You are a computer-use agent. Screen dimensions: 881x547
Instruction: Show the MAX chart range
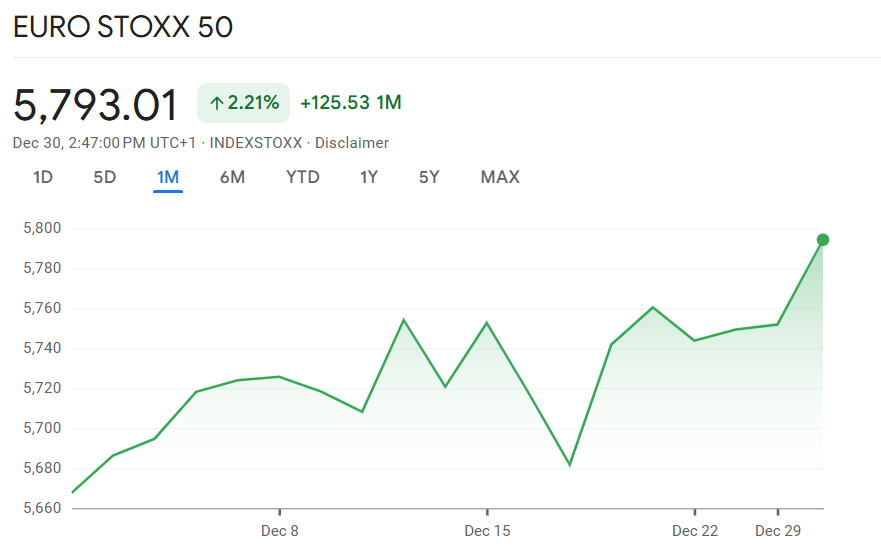[500, 177]
